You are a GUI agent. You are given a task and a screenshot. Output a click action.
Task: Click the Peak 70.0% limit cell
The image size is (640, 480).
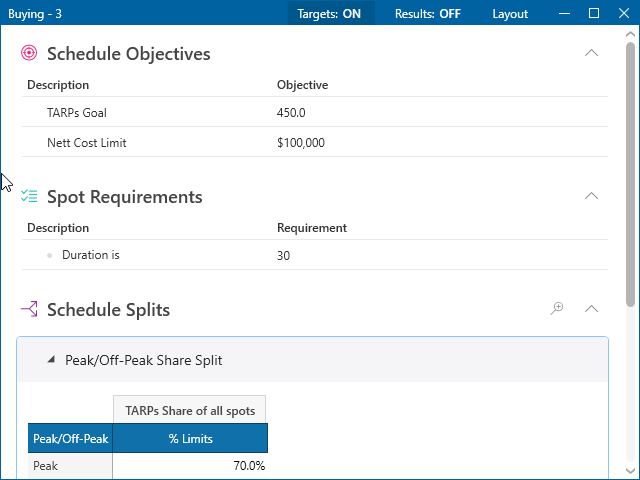point(190,466)
